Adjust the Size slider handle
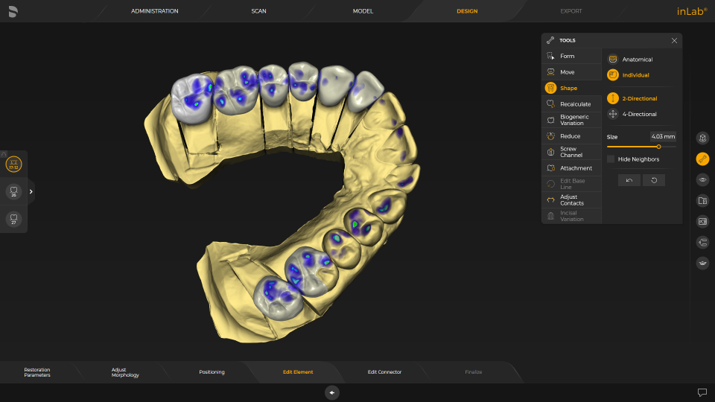The width and height of the screenshot is (715, 402). click(659, 147)
